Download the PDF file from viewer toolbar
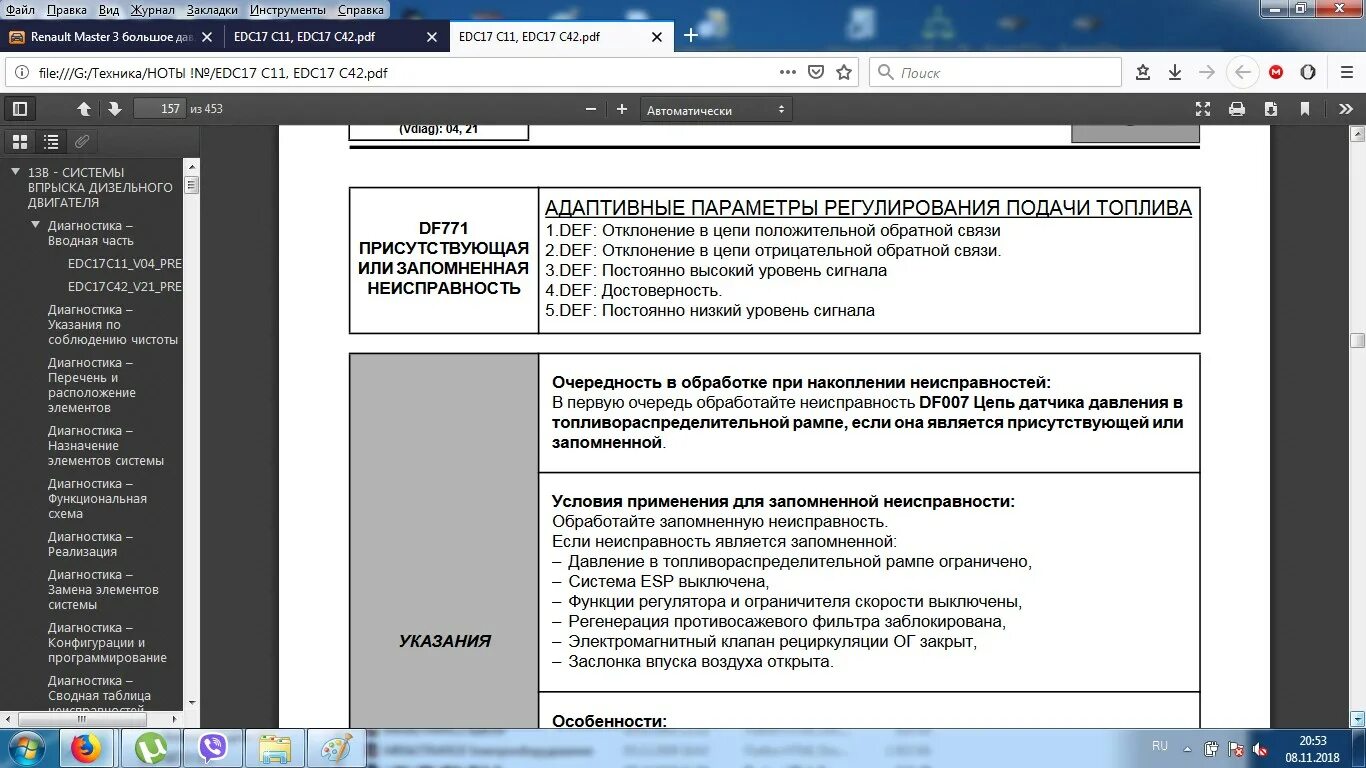This screenshot has width=1366, height=768. point(1271,109)
